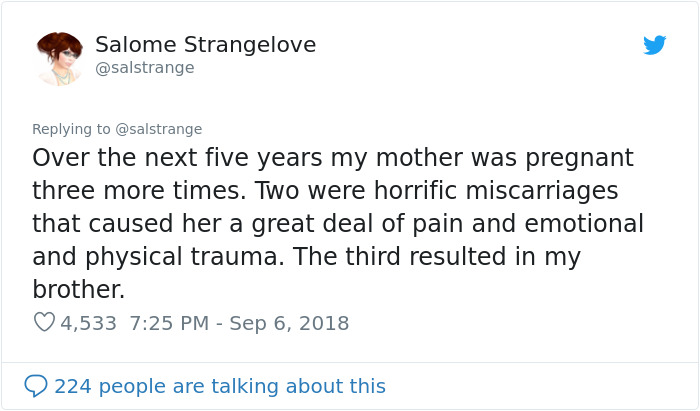
Task: Click the 'Replying to' label text
Action: 71,129
